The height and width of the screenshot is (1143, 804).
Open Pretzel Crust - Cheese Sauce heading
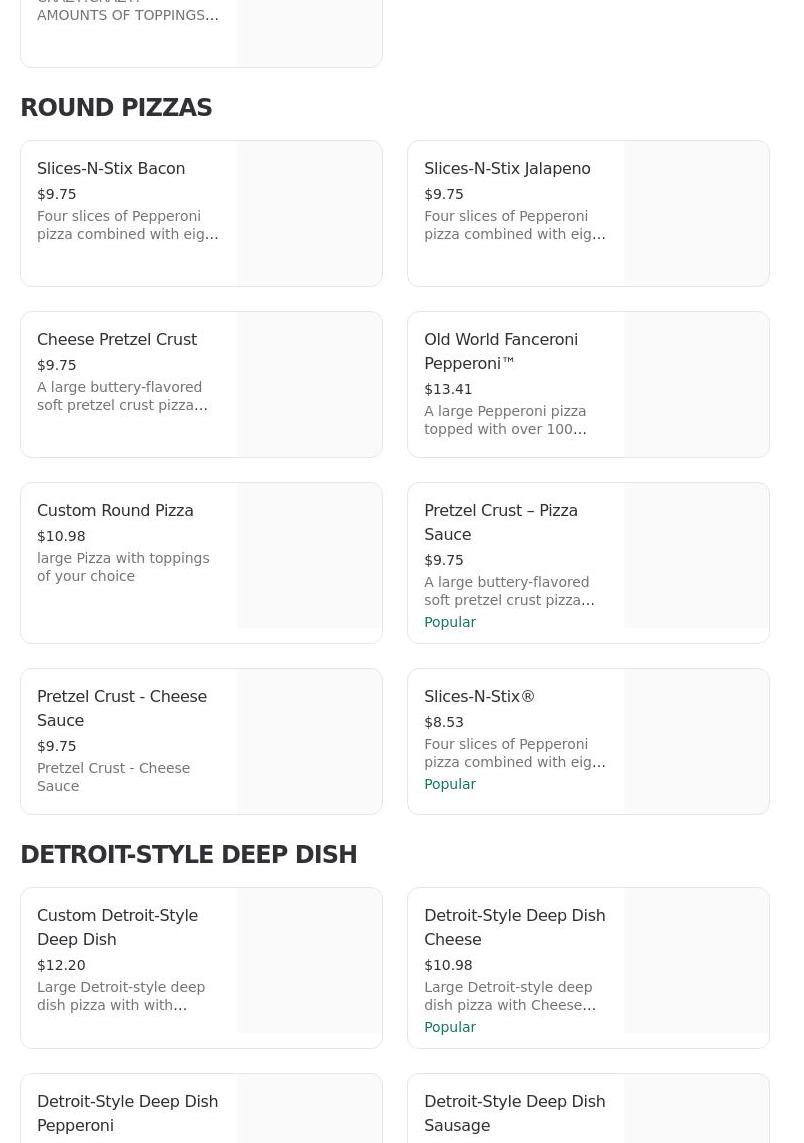[122, 708]
